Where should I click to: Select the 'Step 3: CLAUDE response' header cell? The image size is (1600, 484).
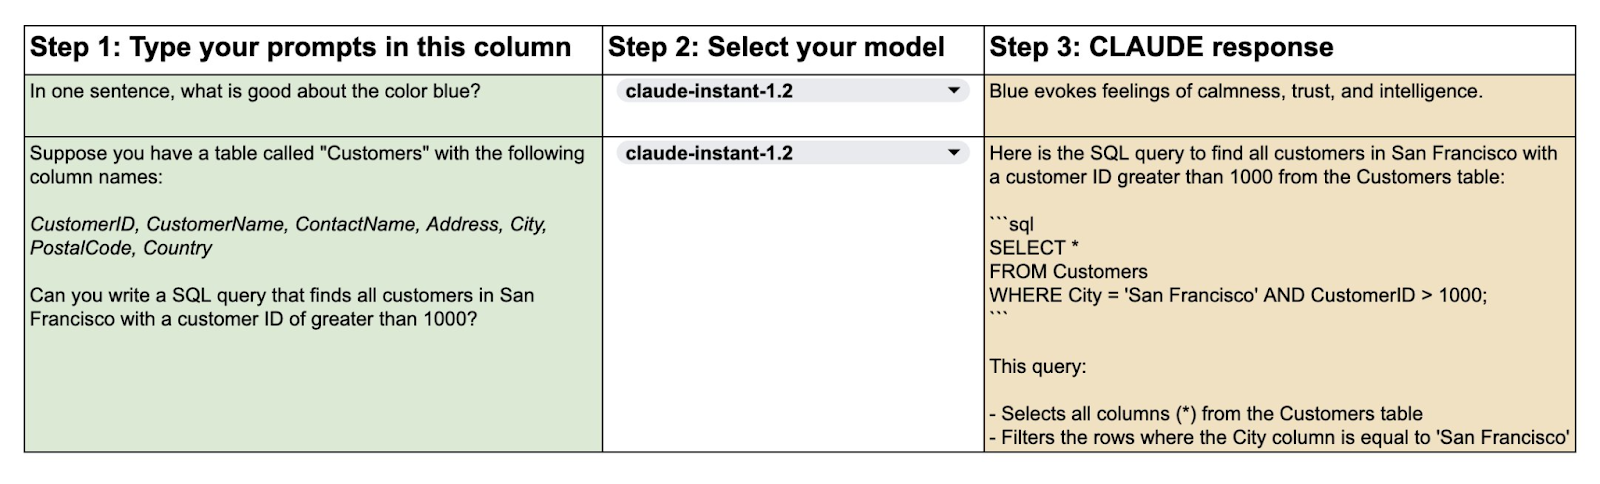1279,49
